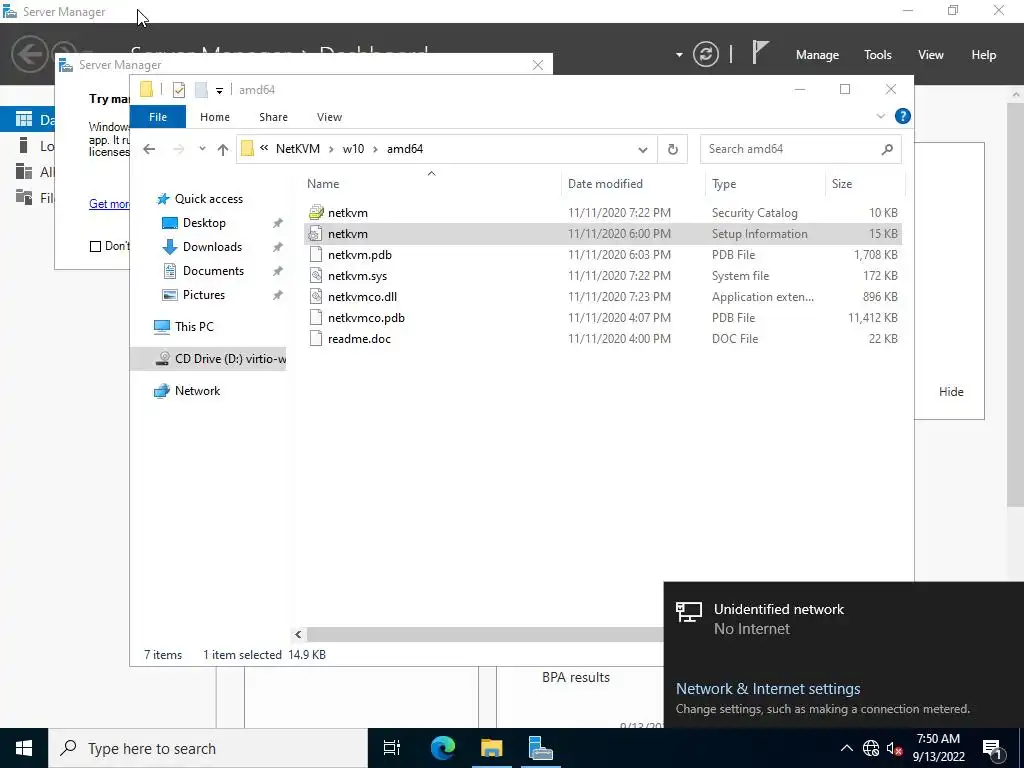
Task: Select the netkvm Security Catalog file
Action: [602, 213]
